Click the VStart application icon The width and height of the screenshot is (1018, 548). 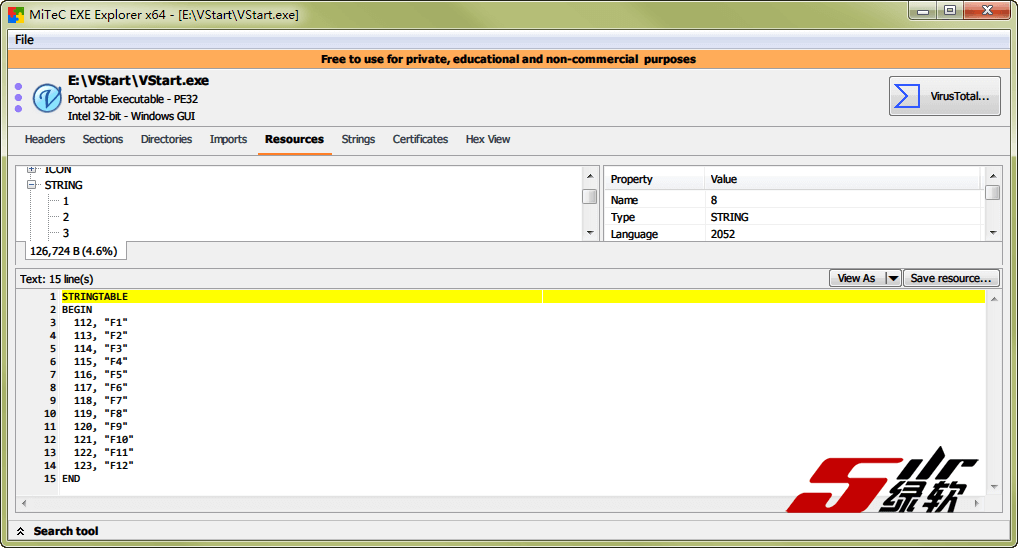coord(47,98)
